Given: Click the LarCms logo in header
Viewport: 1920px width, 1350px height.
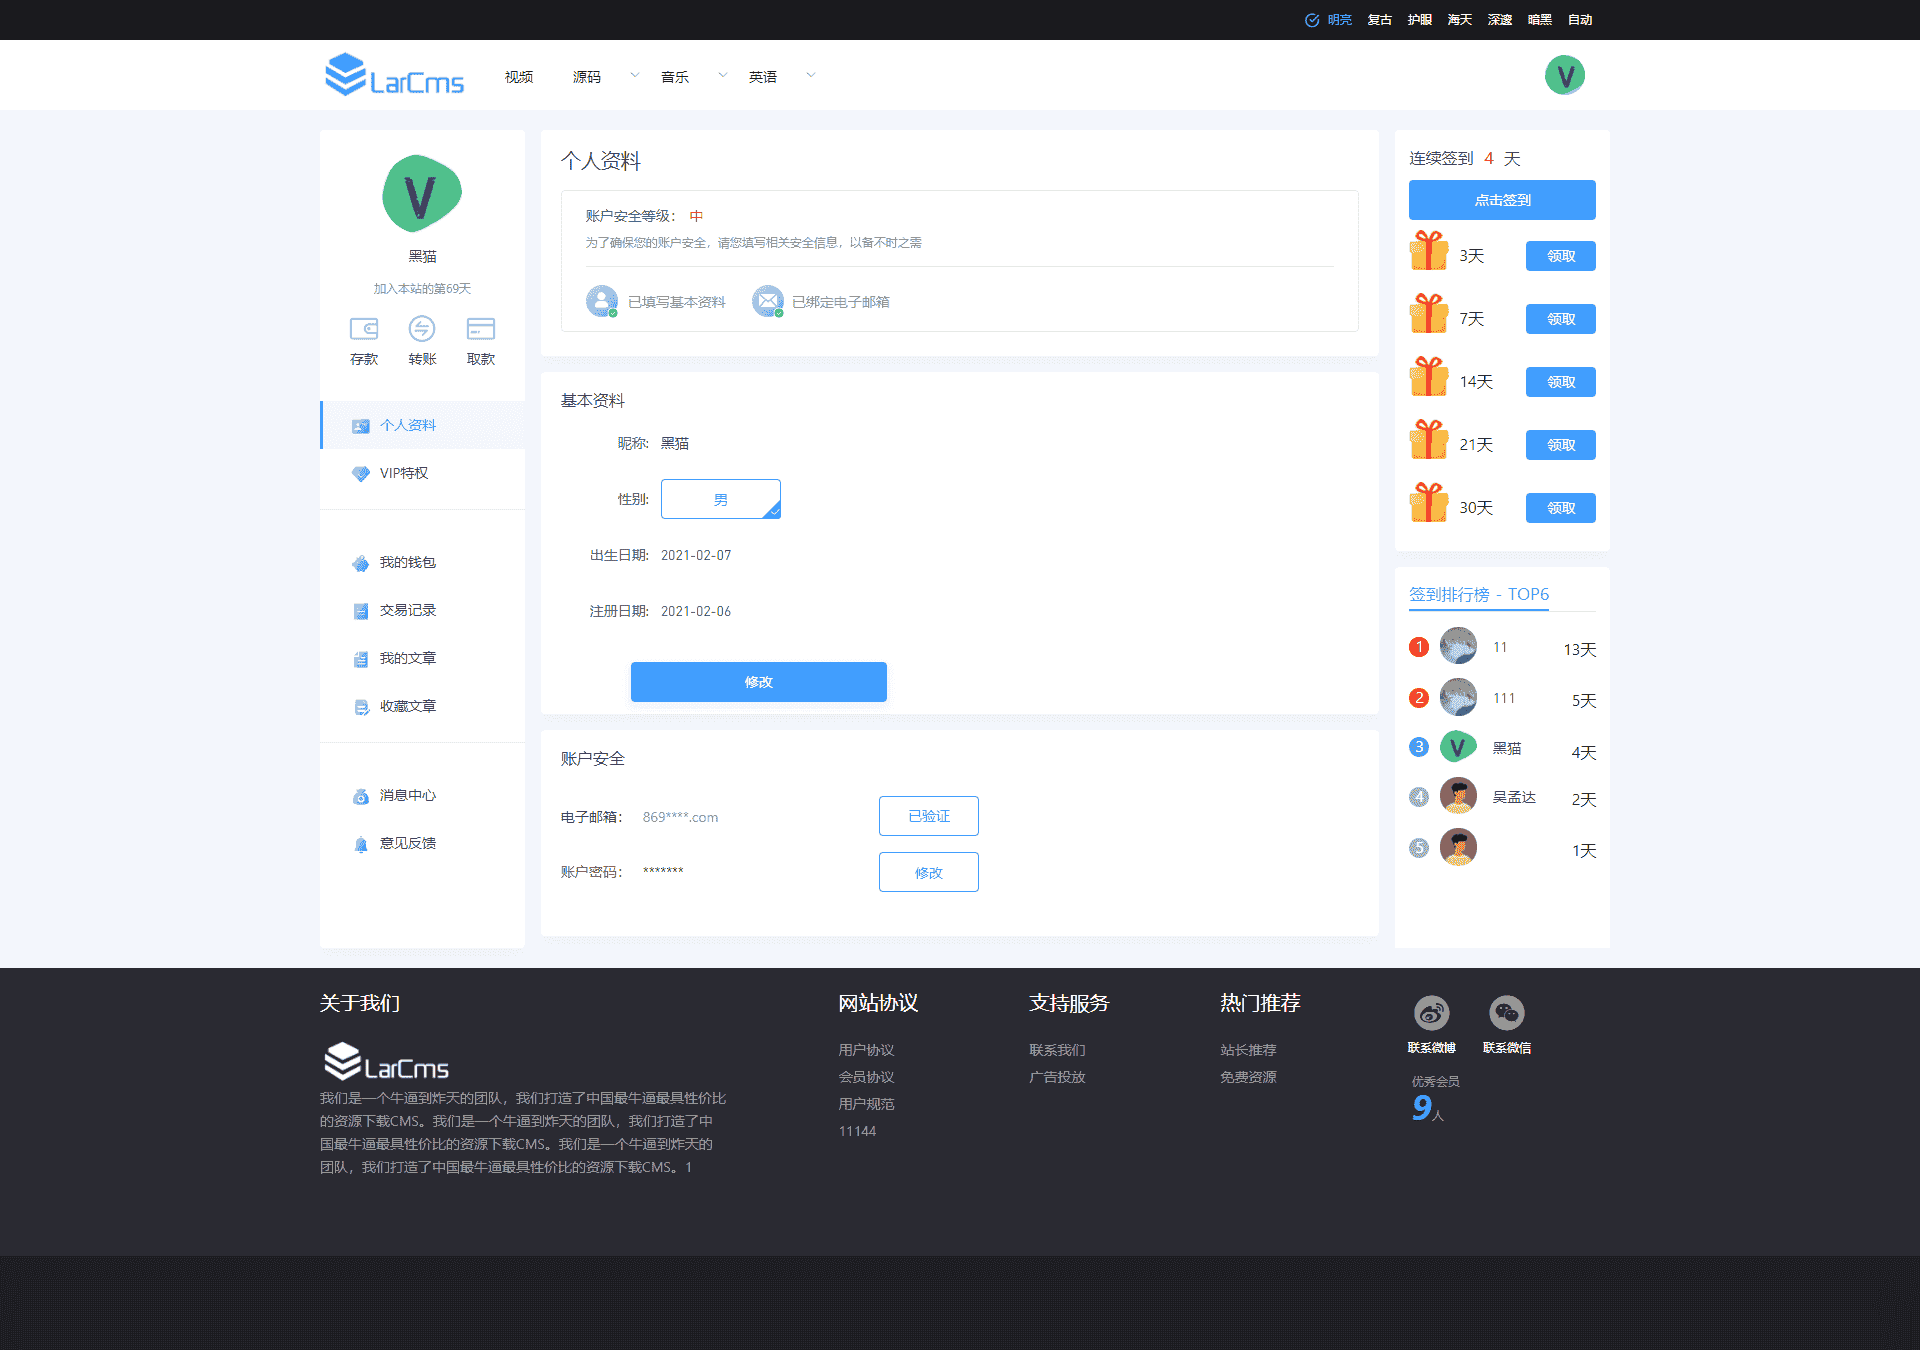Looking at the screenshot, I should point(395,76).
